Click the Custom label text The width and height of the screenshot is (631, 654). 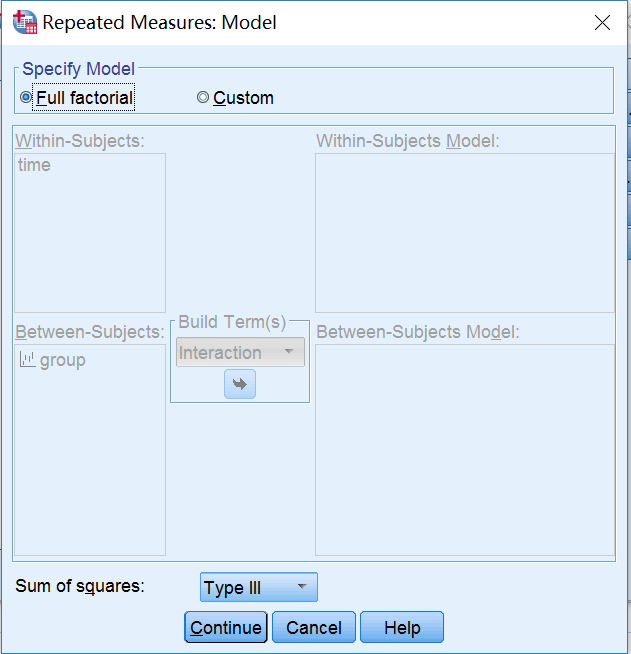coord(243,98)
